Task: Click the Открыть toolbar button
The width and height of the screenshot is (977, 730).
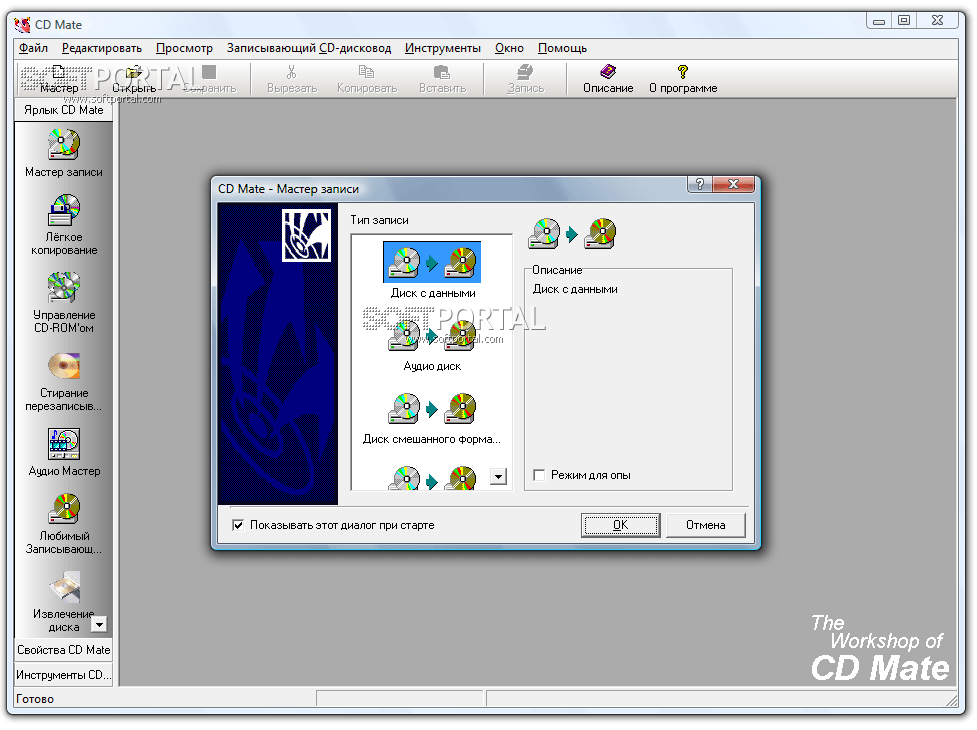Action: pyautogui.click(x=134, y=80)
